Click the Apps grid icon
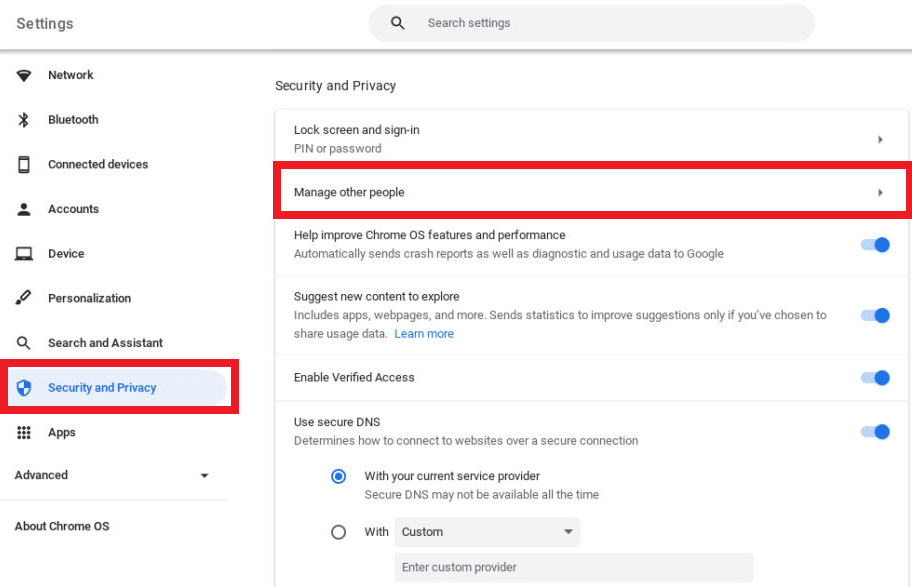This screenshot has width=912, height=587. tap(24, 432)
